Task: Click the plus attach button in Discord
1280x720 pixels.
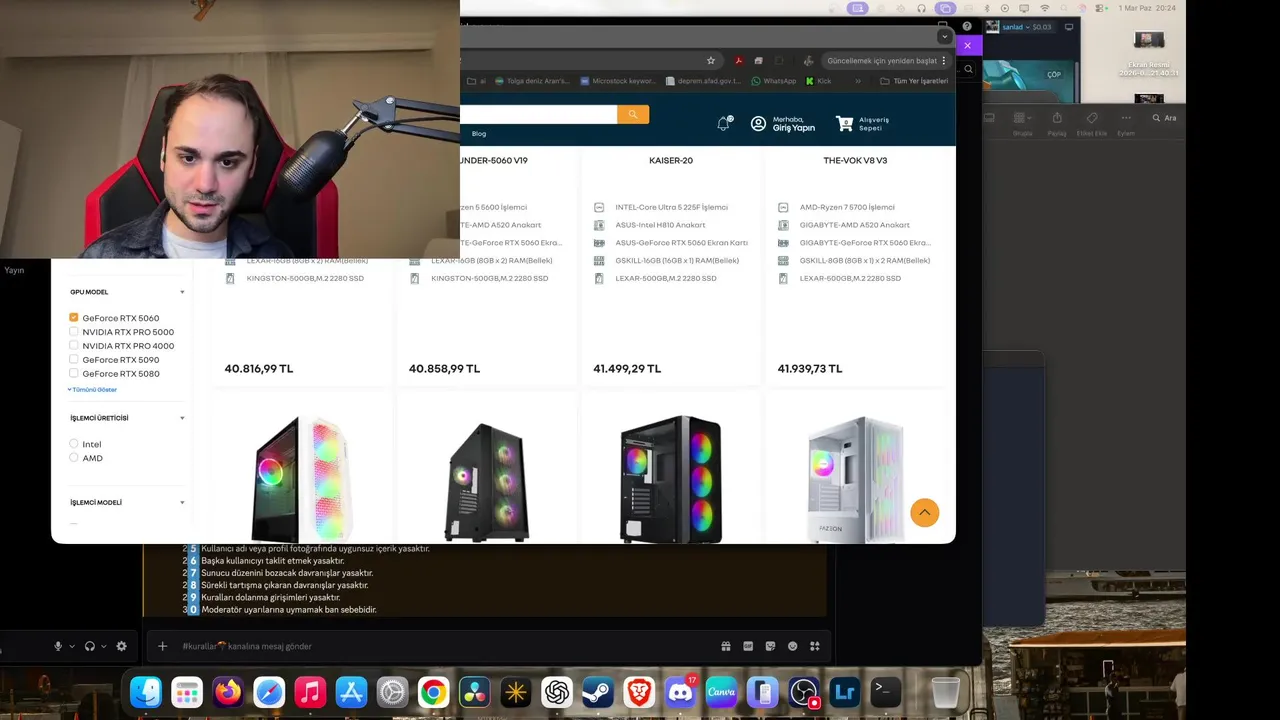Action: click(x=162, y=646)
